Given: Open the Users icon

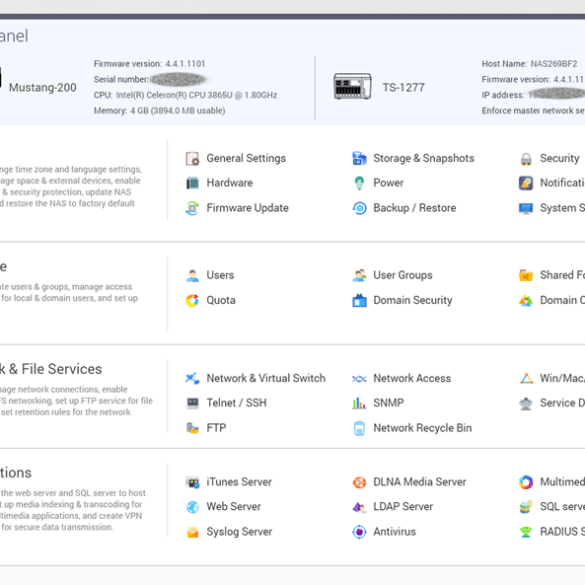Looking at the screenshot, I should (x=193, y=275).
